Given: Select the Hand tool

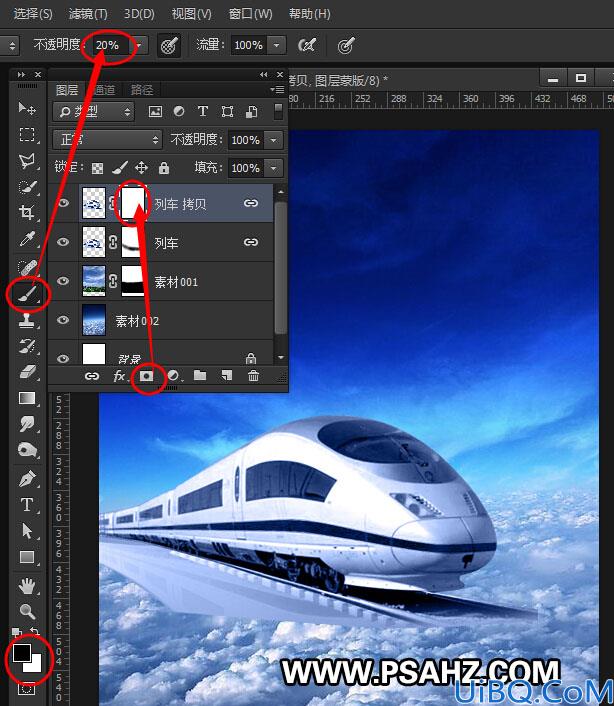Looking at the screenshot, I should [27, 586].
